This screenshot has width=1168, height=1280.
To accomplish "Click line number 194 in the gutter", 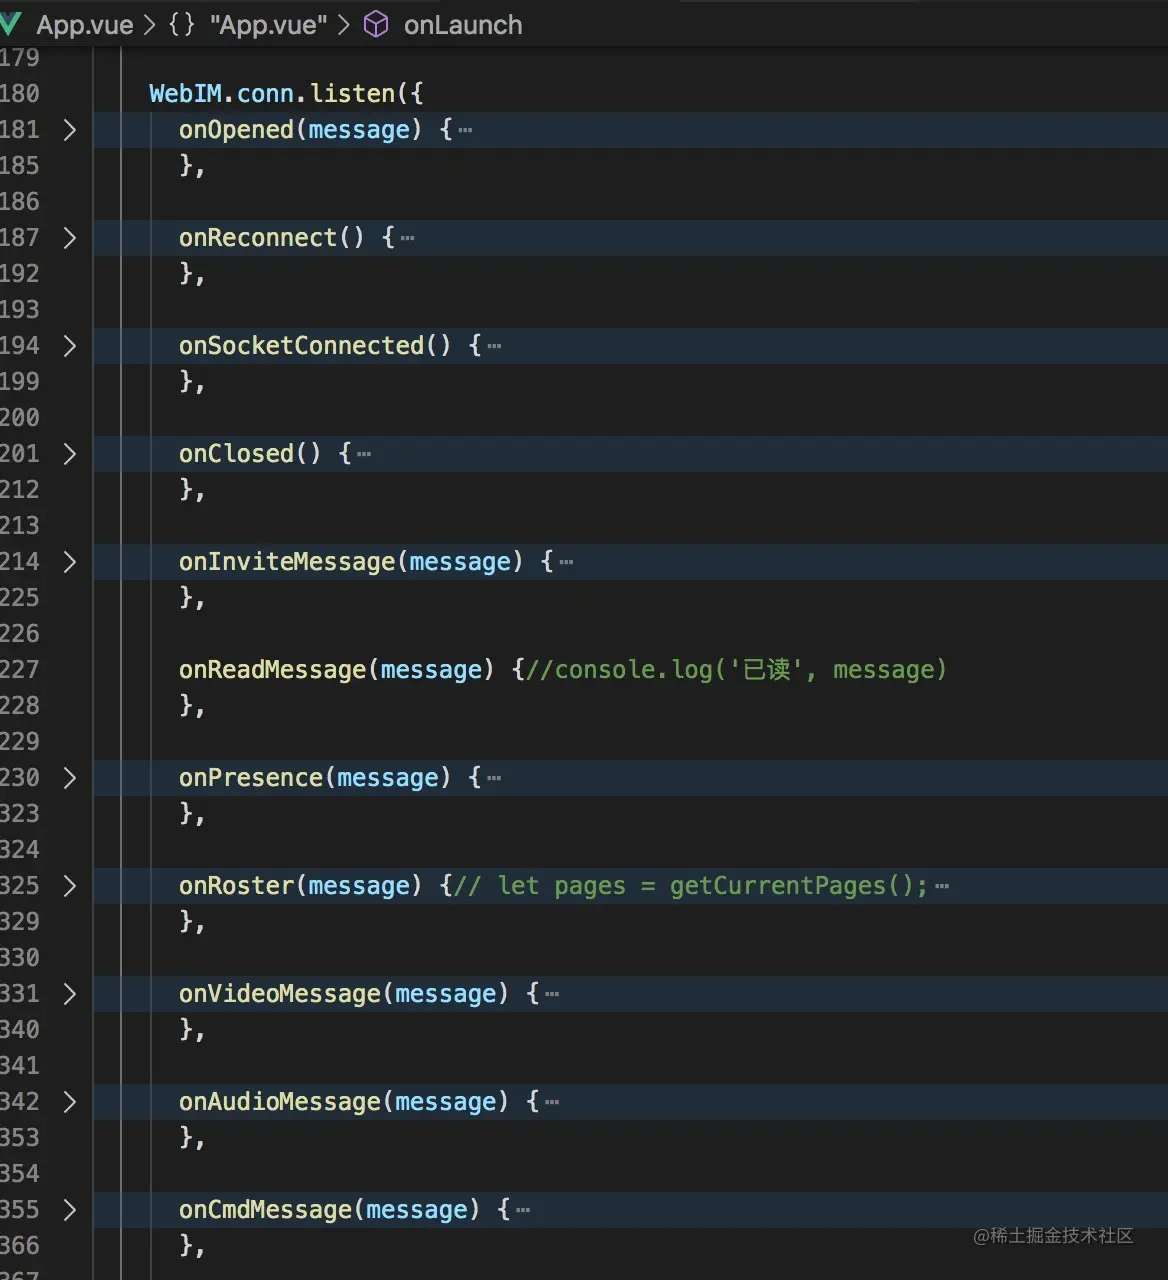I will pos(20,346).
